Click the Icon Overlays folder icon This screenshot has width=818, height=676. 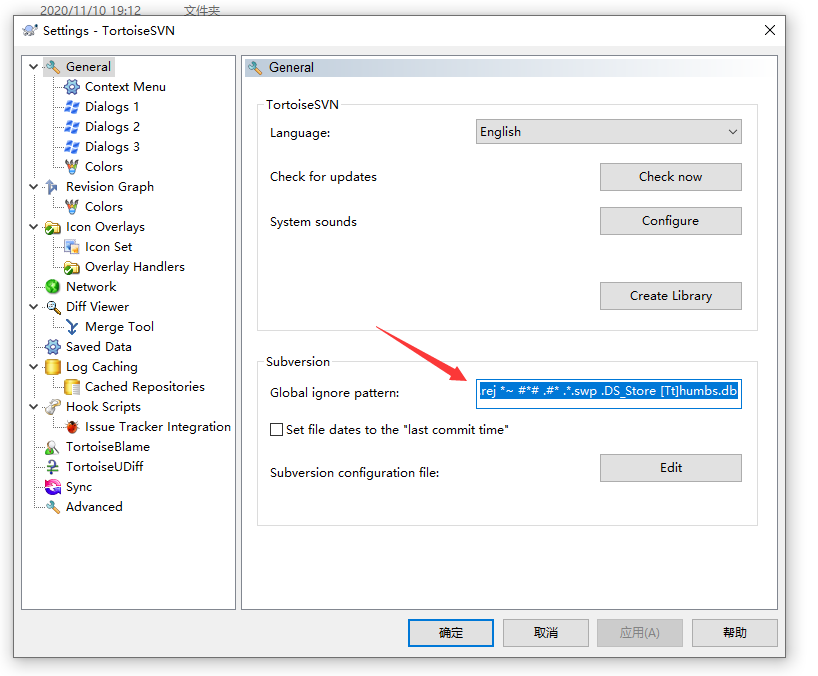tap(52, 227)
